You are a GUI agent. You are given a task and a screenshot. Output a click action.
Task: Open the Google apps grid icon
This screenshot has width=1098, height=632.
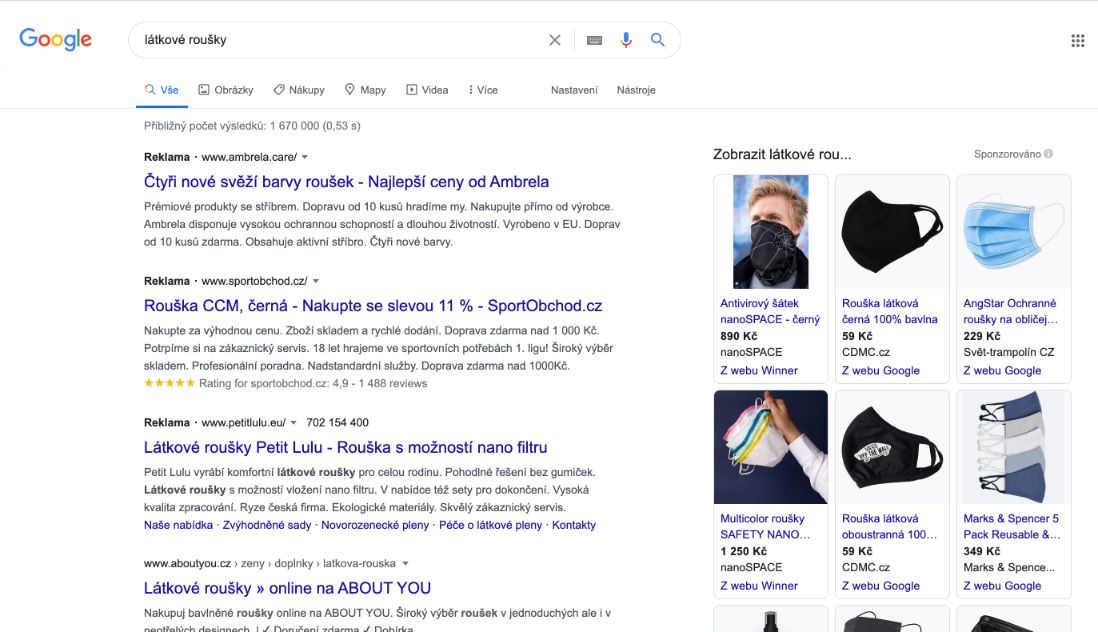click(1078, 41)
